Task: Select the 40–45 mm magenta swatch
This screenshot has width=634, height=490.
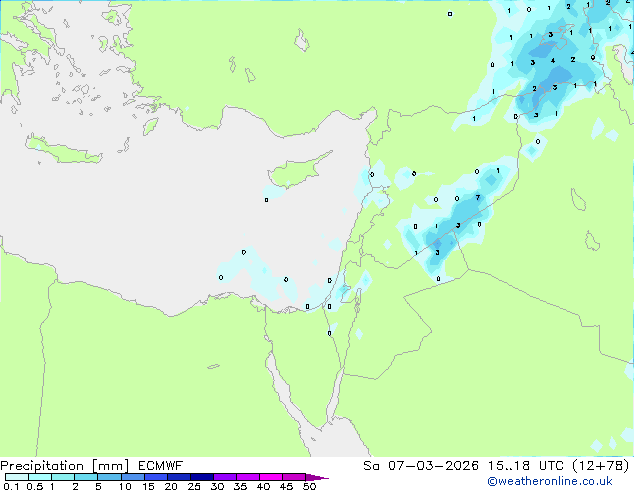Action: (x=271, y=477)
